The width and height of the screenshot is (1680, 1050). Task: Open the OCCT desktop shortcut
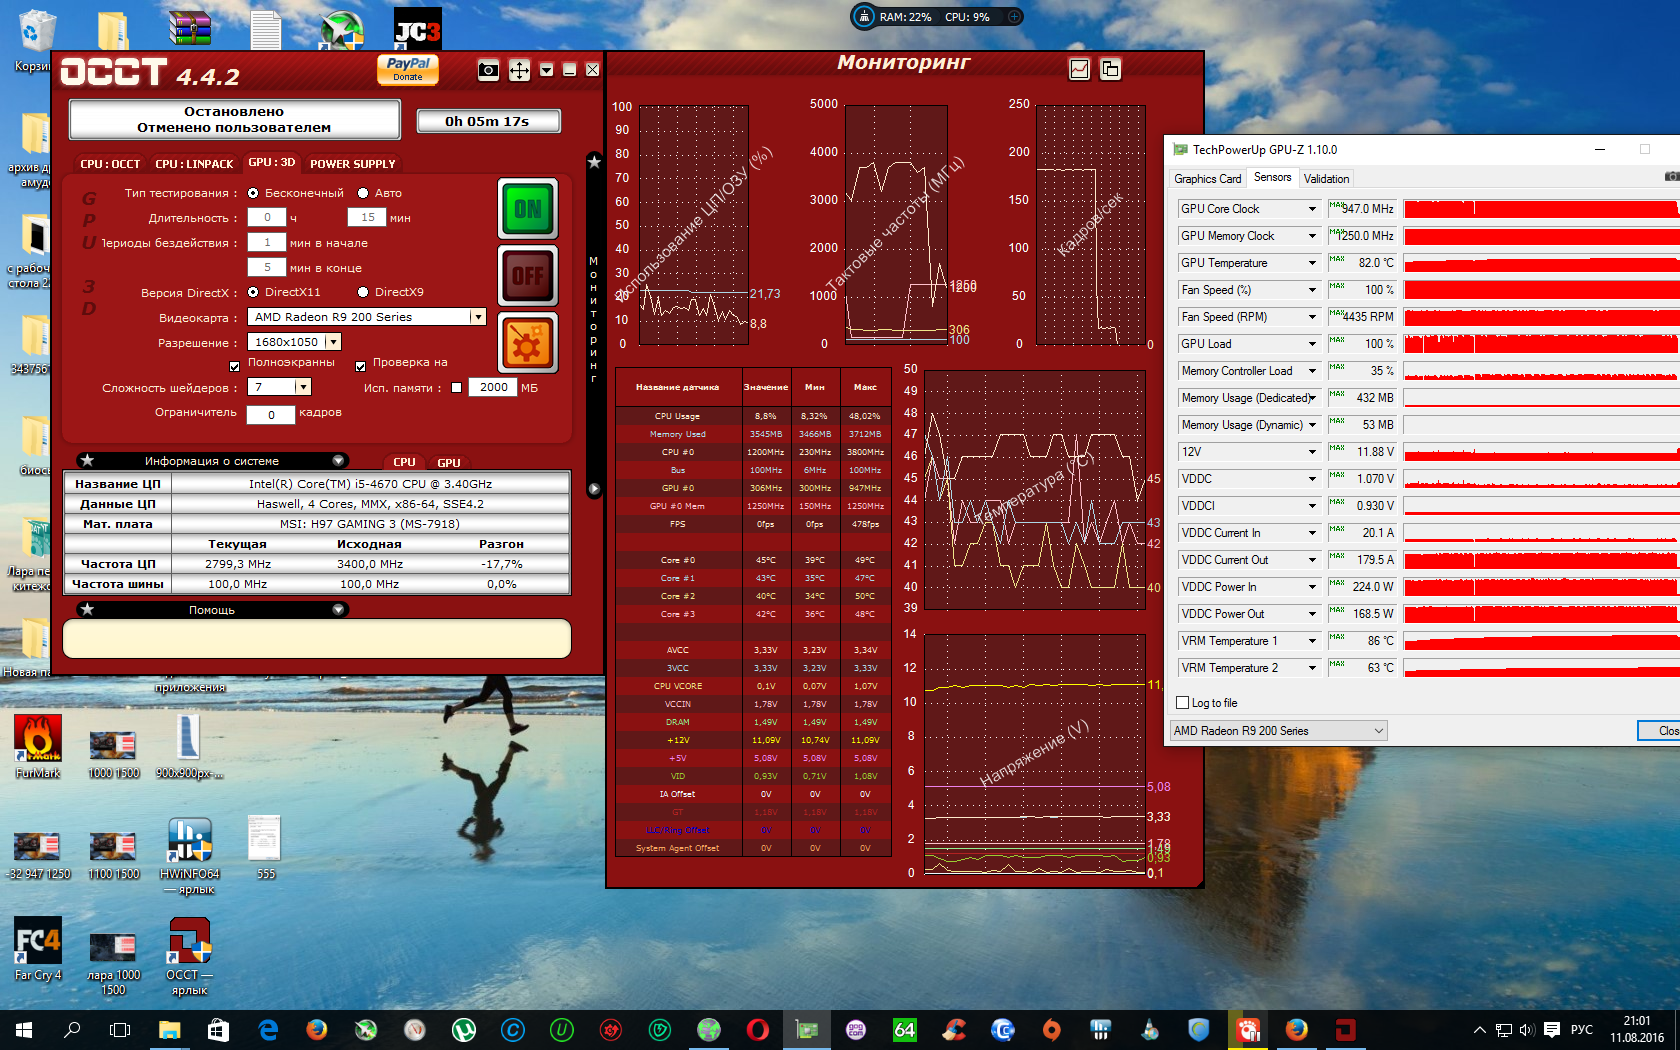(189, 957)
